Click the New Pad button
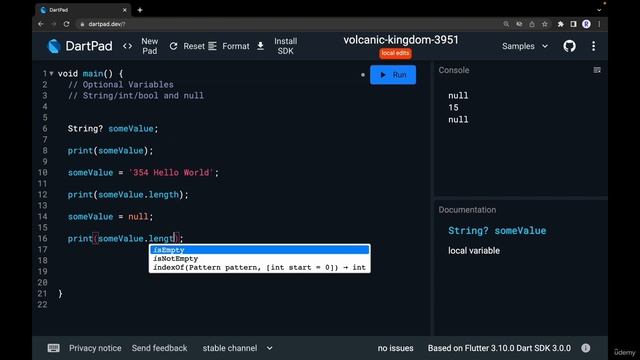This screenshot has width=640, height=360. (x=149, y=46)
